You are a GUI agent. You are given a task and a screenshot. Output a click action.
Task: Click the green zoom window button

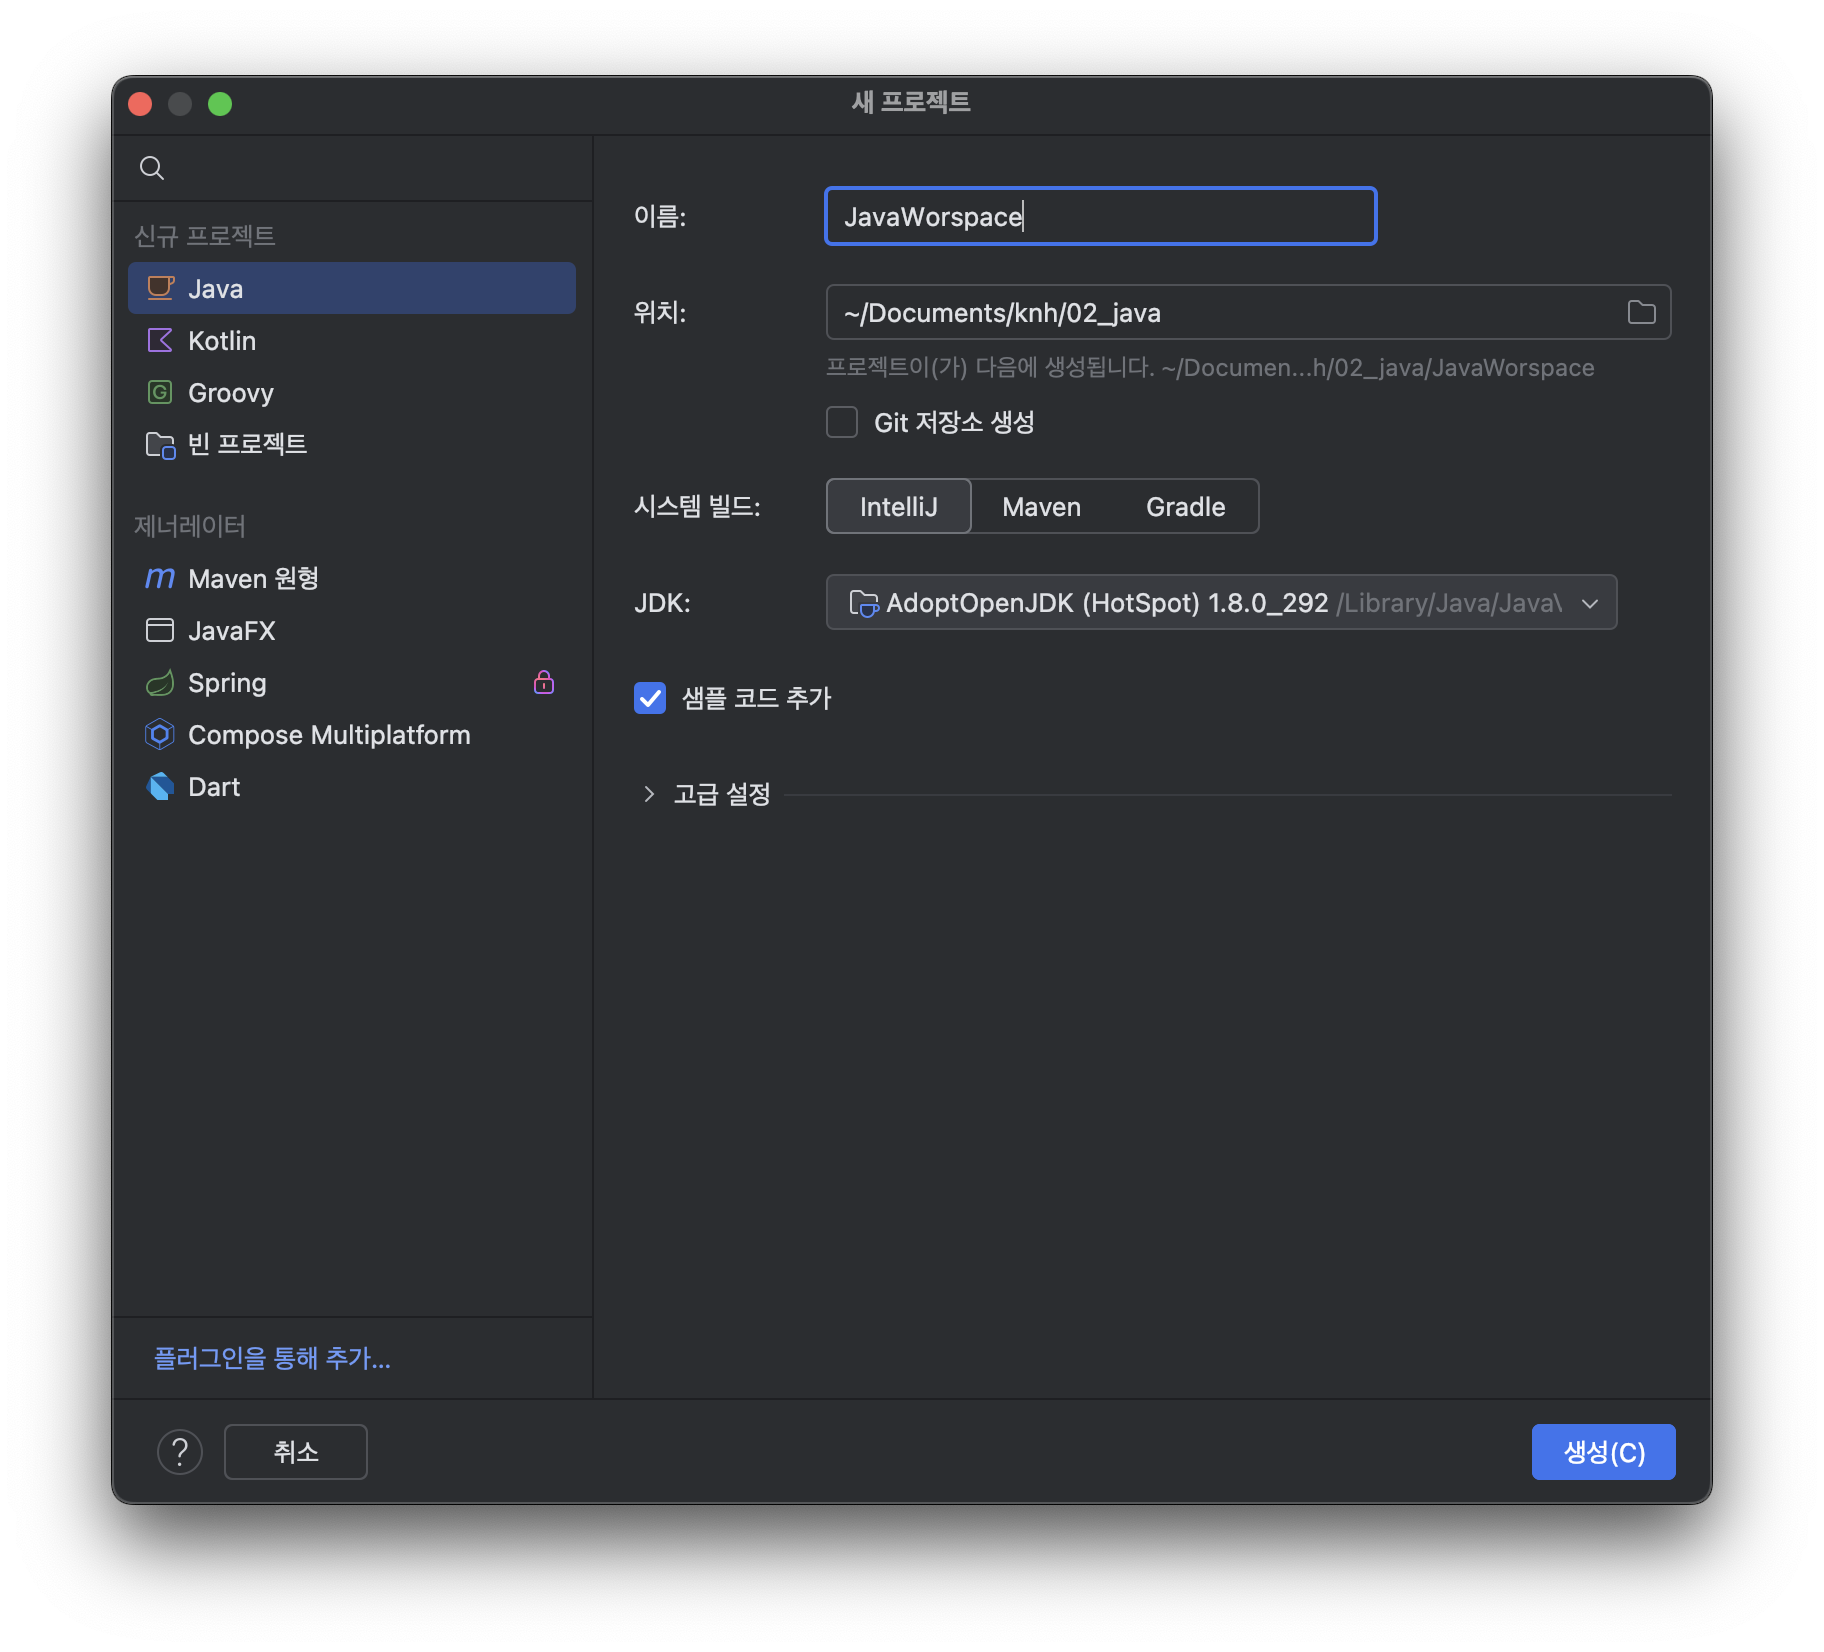(x=220, y=104)
